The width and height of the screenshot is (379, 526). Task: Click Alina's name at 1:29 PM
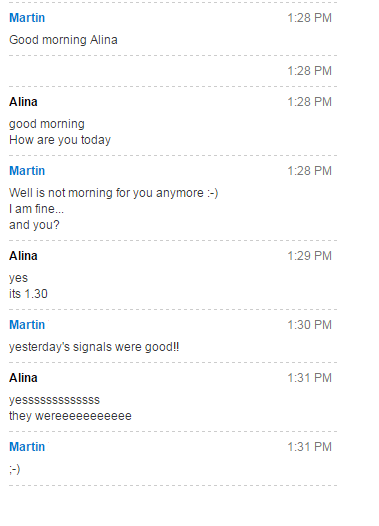pyautogui.click(x=23, y=256)
